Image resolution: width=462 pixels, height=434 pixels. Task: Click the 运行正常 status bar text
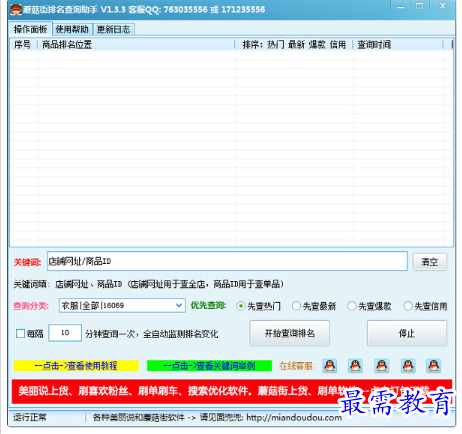pyautogui.click(x=30, y=417)
